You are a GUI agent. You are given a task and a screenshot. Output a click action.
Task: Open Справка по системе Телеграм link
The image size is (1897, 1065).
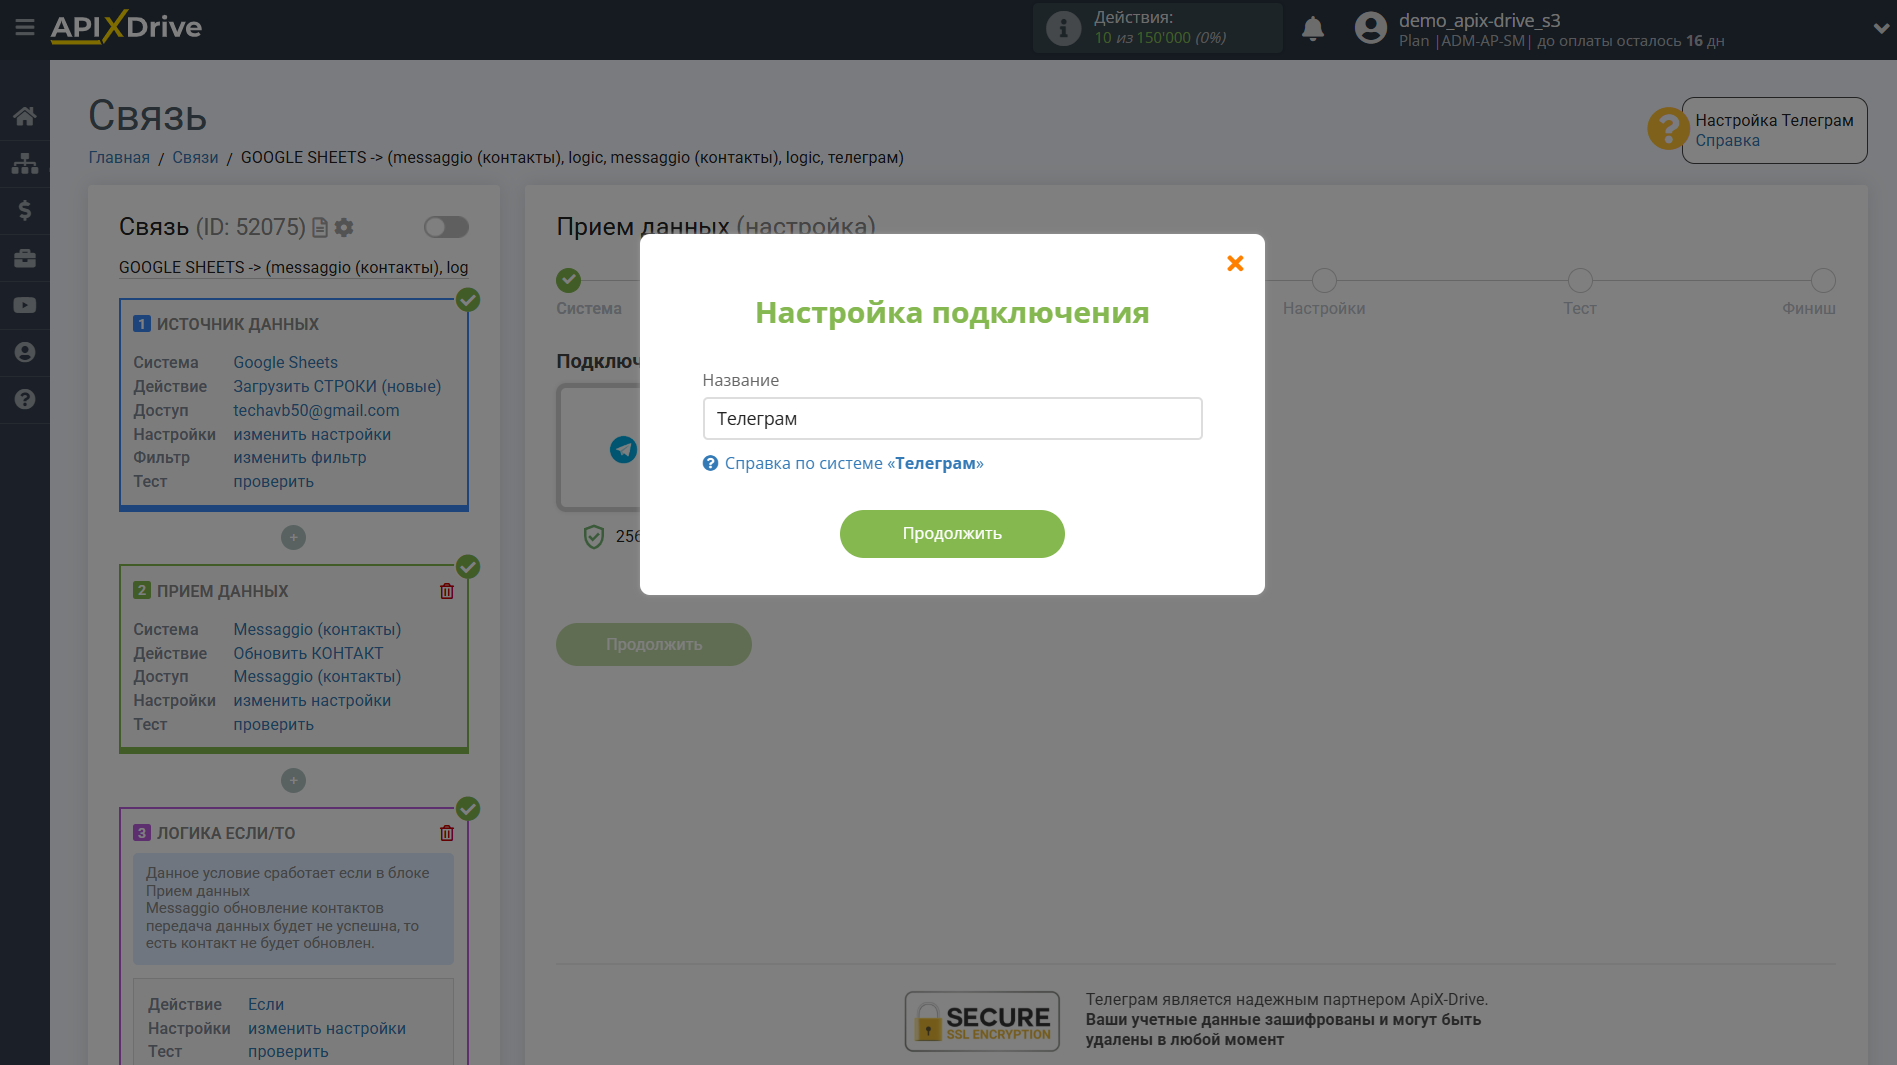pyautogui.click(x=853, y=463)
